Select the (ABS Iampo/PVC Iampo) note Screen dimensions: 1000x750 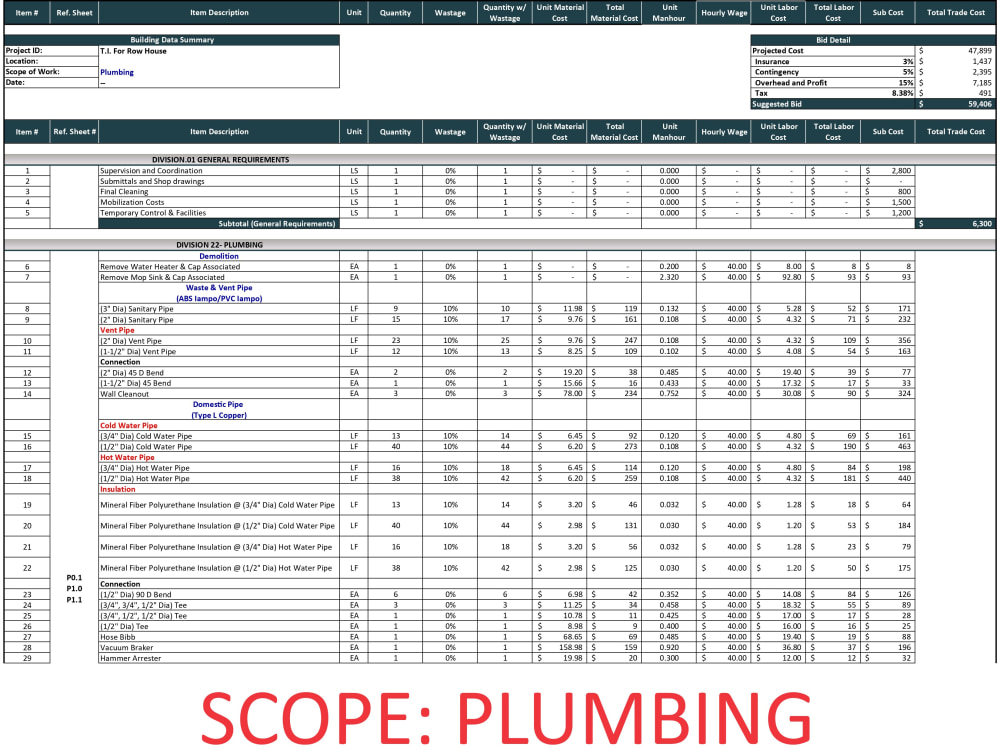(x=219, y=298)
